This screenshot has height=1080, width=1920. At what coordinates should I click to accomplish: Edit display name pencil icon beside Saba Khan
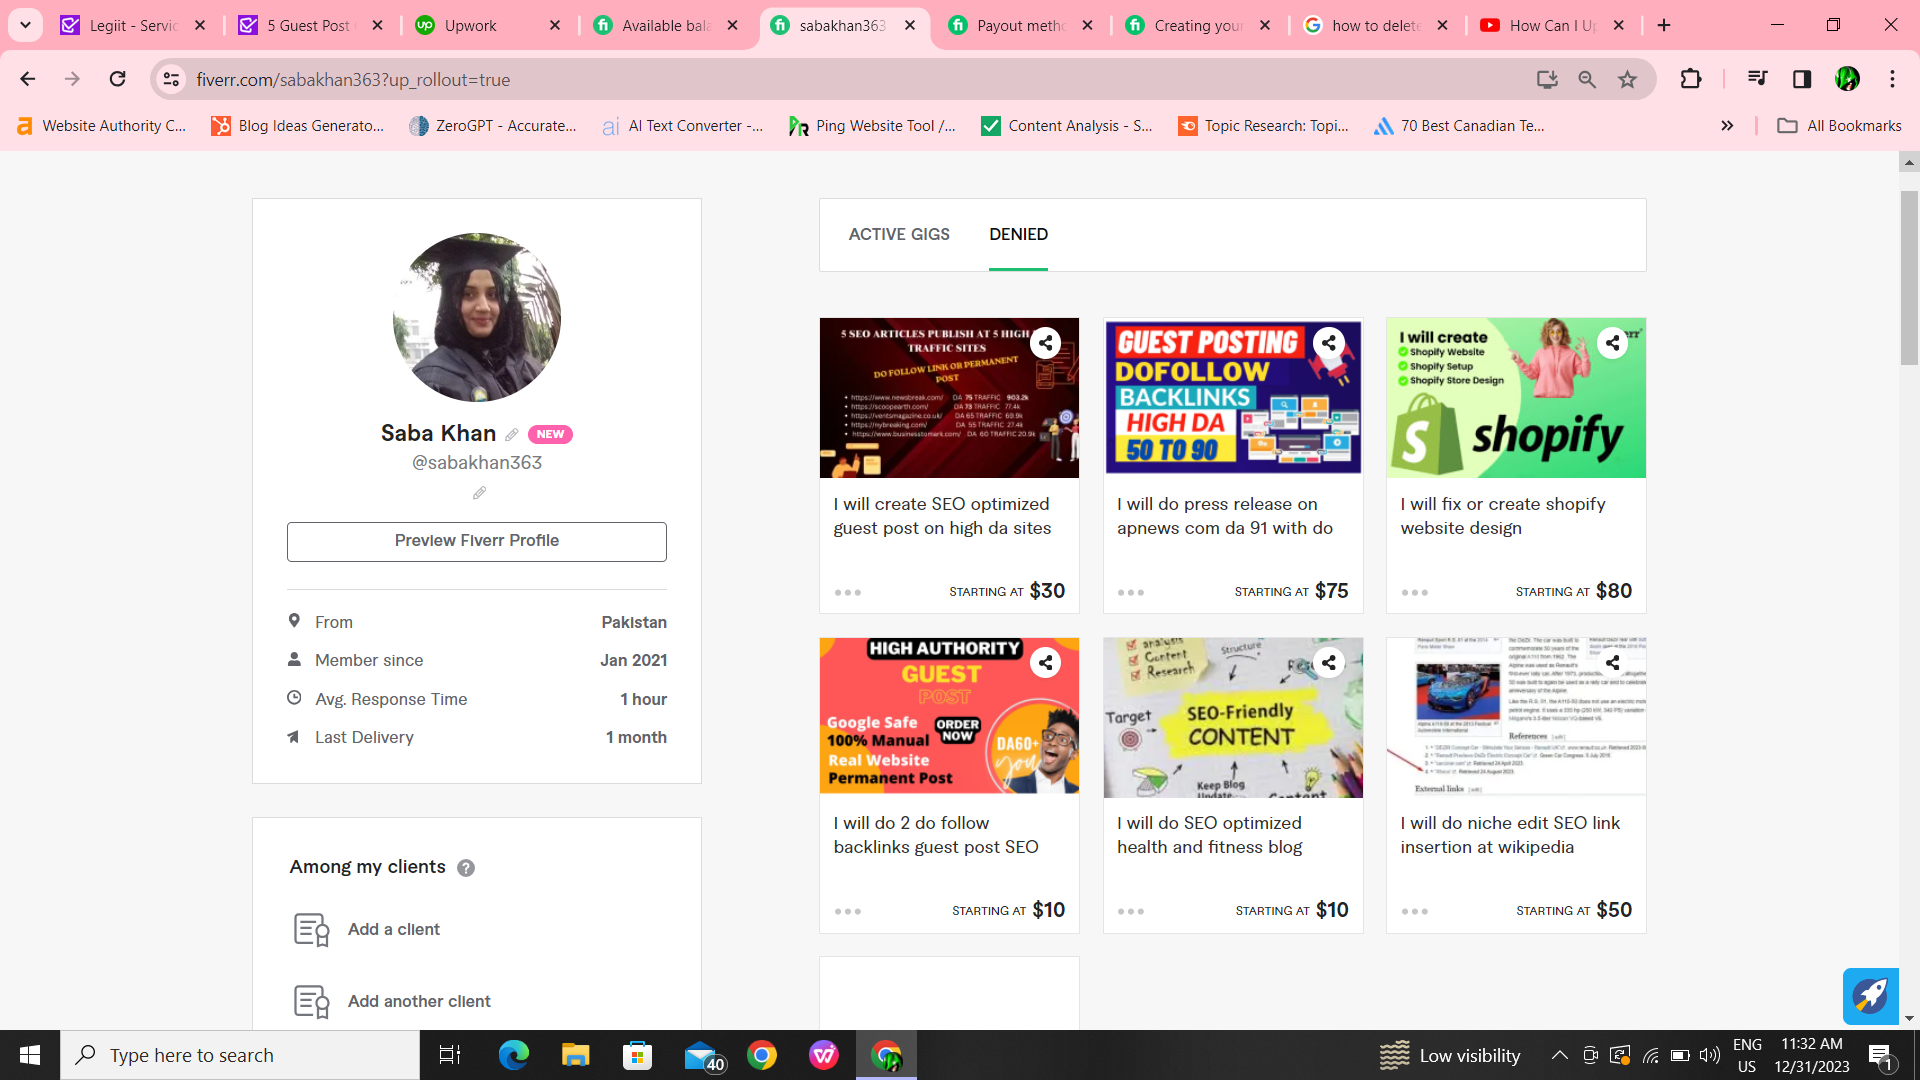tap(511, 434)
